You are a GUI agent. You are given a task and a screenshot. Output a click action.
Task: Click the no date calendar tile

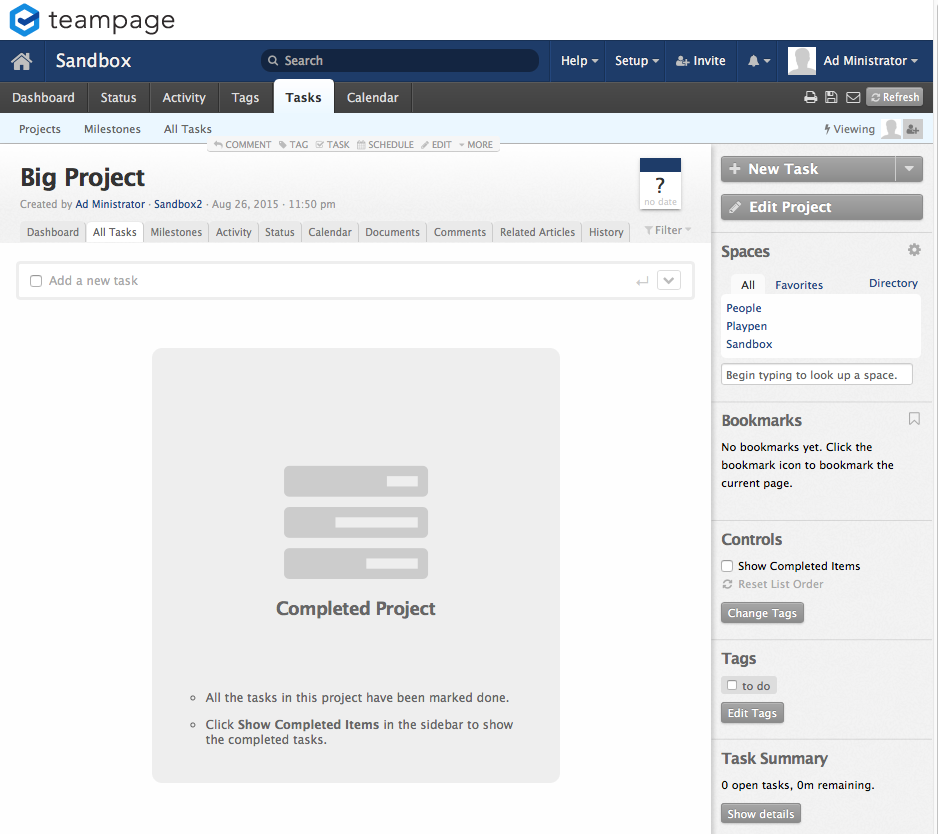click(x=660, y=184)
